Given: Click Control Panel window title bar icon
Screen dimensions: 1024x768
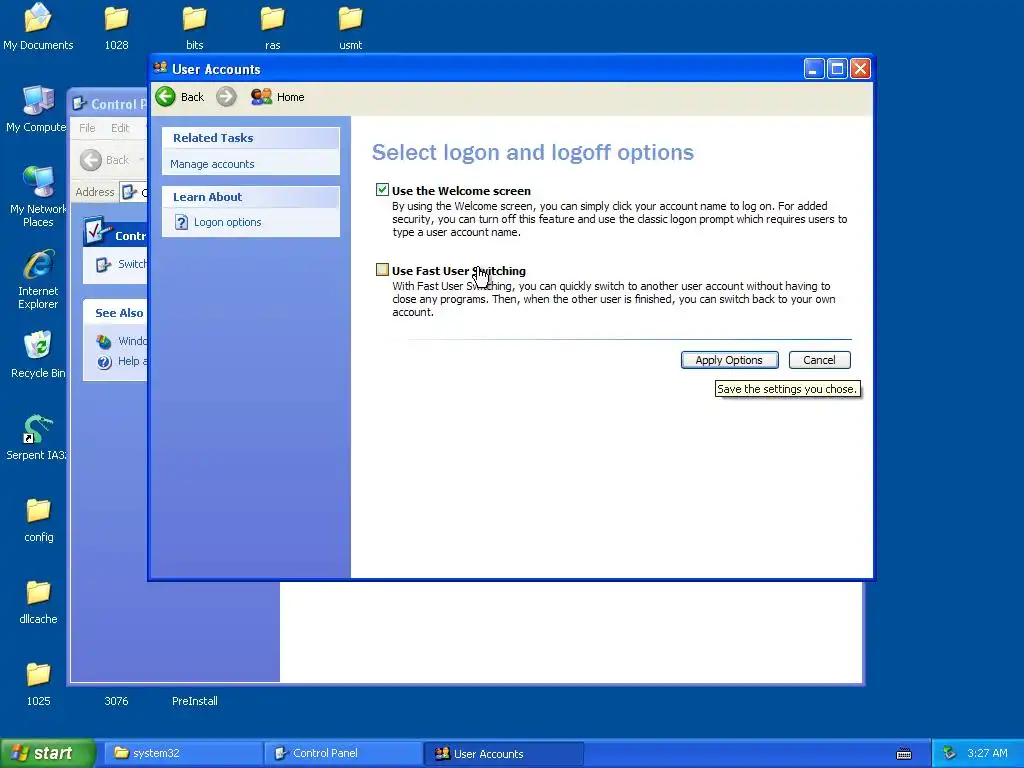Looking at the screenshot, I should [x=80, y=104].
